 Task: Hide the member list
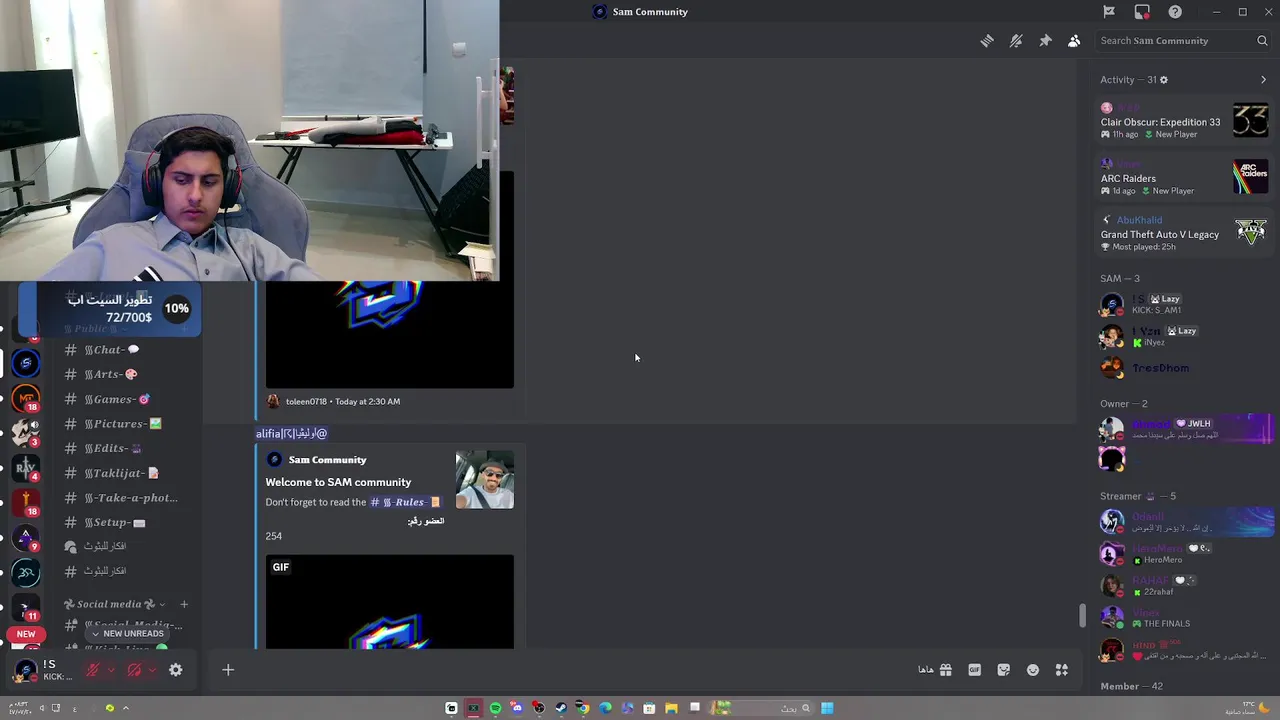pos(1074,41)
